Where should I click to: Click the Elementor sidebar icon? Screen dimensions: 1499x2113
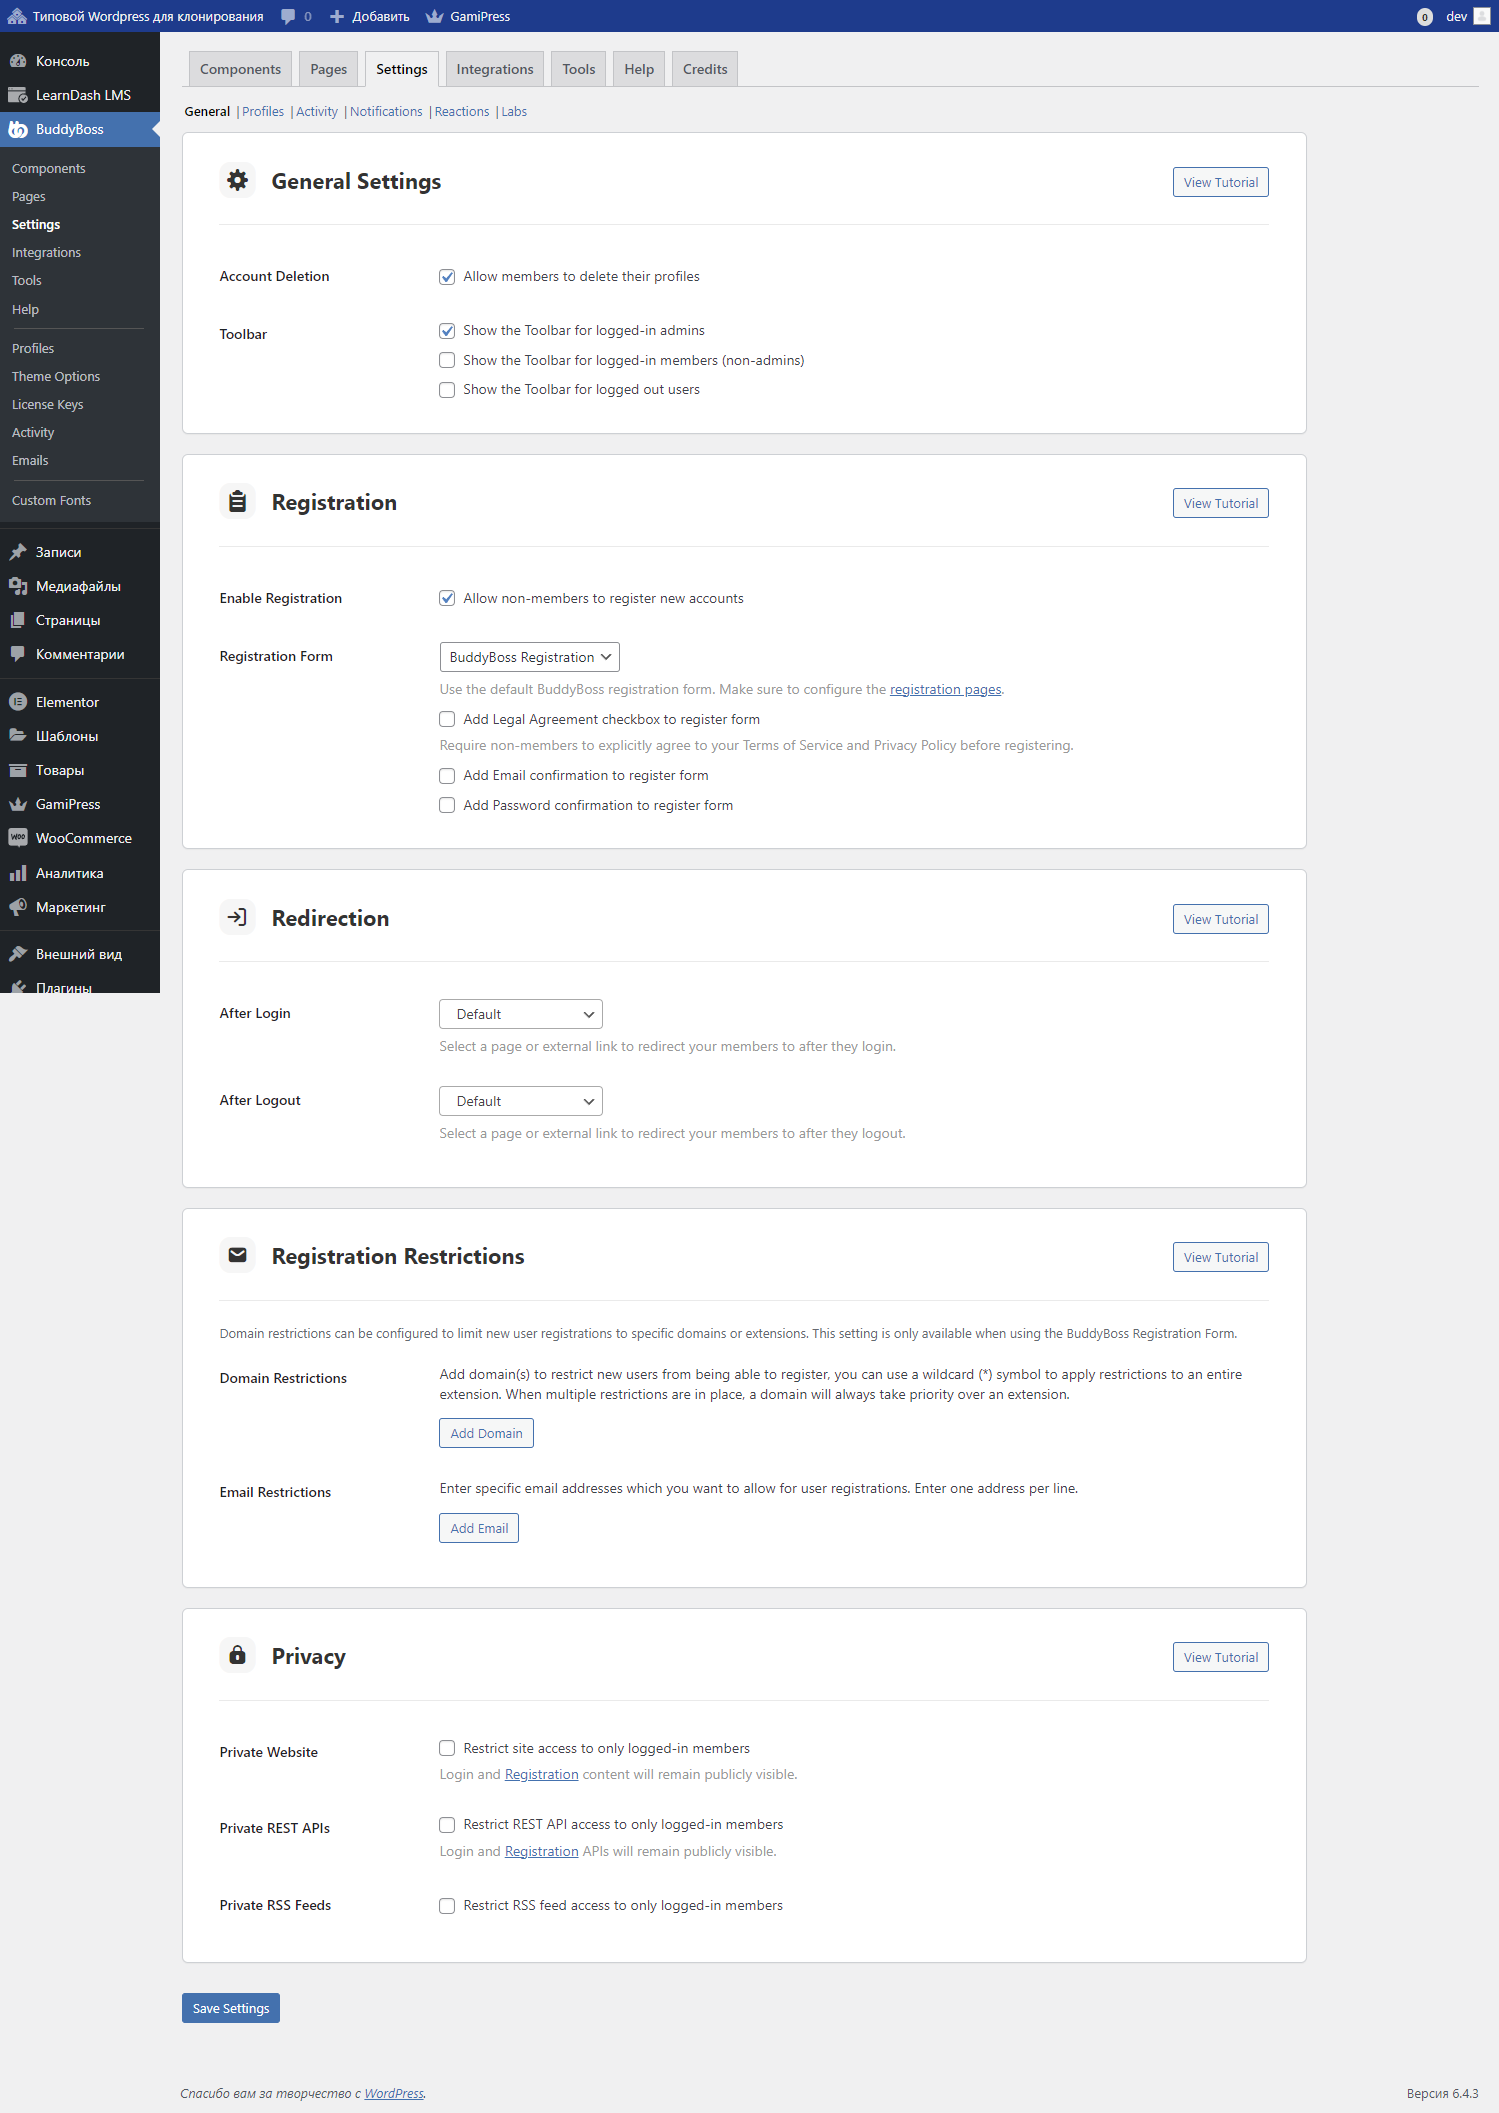[x=18, y=702]
